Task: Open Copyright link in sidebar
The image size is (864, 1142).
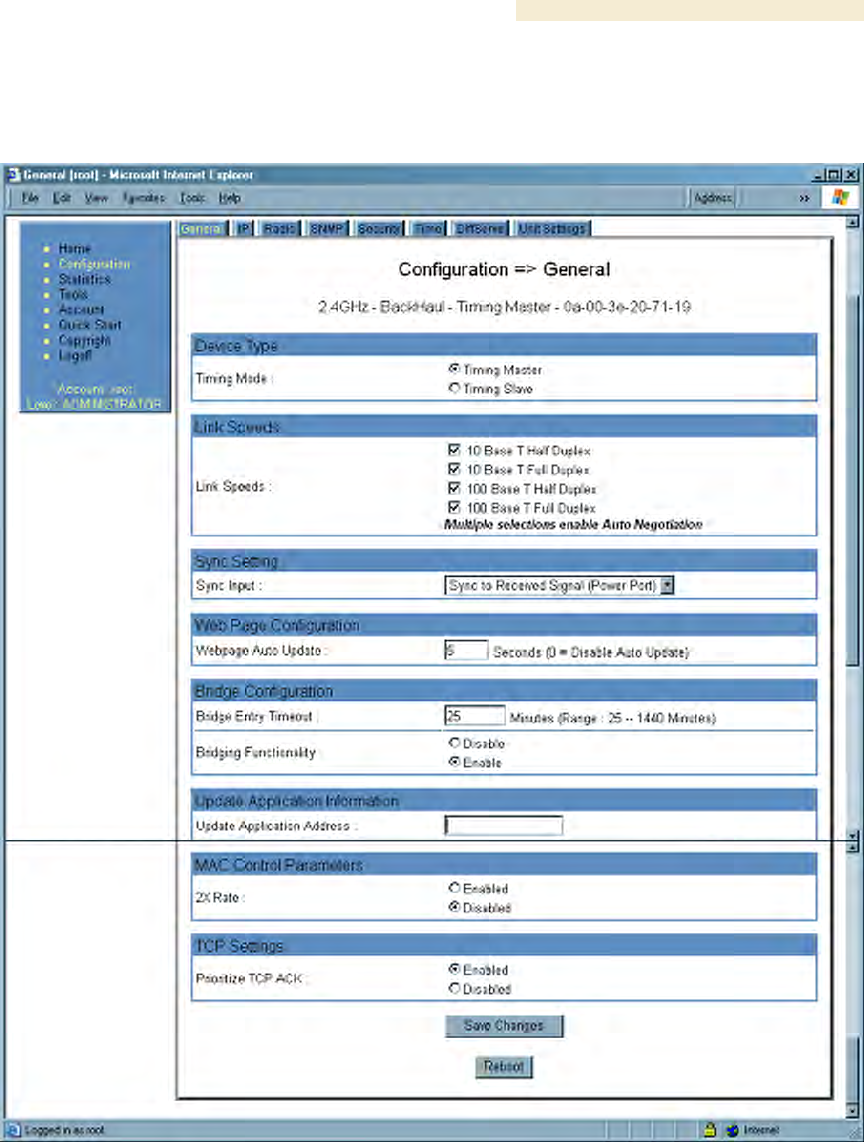Action: pyautogui.click(x=85, y=340)
